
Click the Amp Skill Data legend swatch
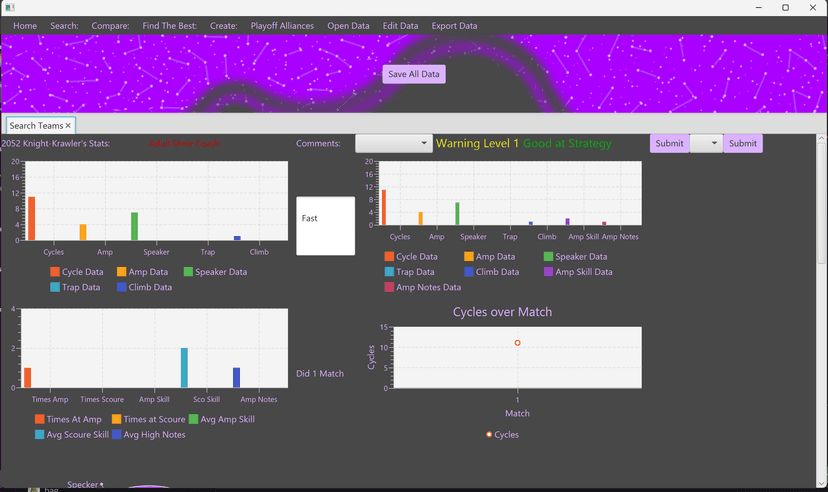(548, 272)
